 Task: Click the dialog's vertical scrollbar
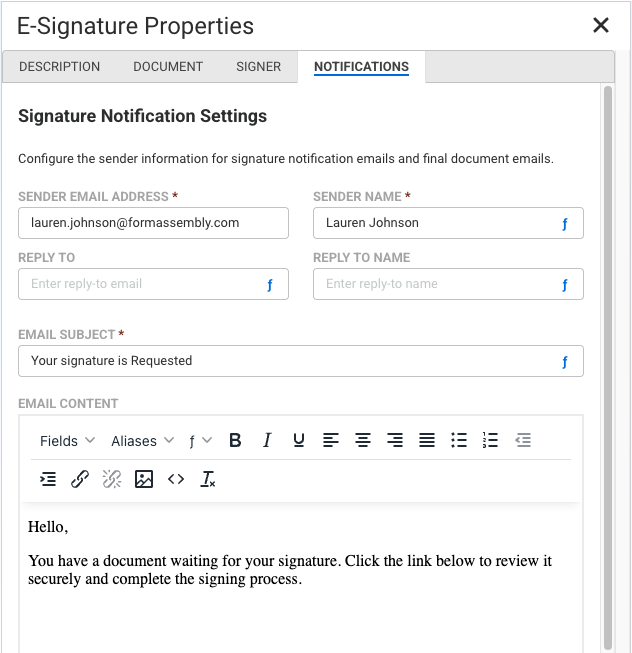(x=608, y=366)
